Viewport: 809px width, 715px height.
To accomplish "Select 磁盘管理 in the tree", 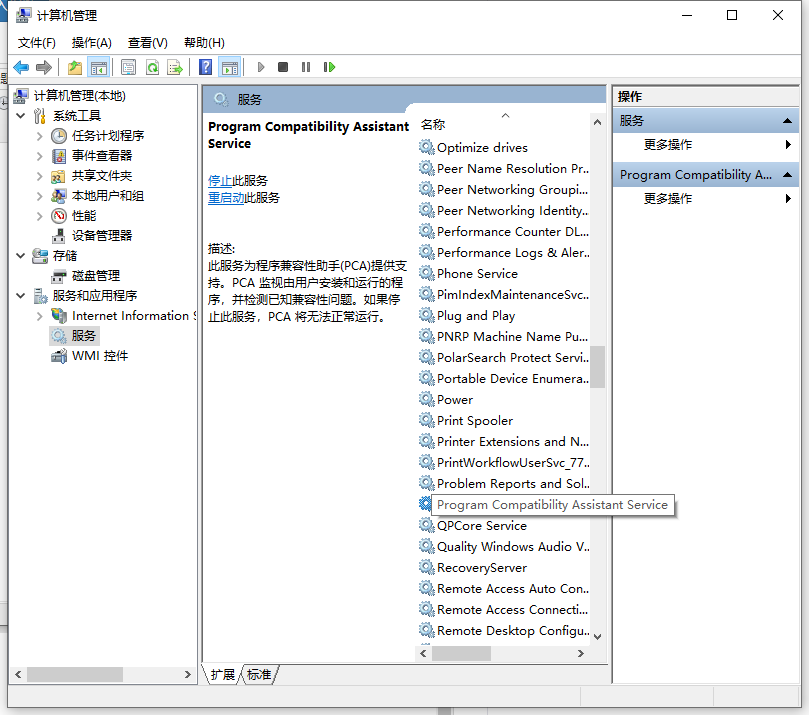I will (95, 275).
